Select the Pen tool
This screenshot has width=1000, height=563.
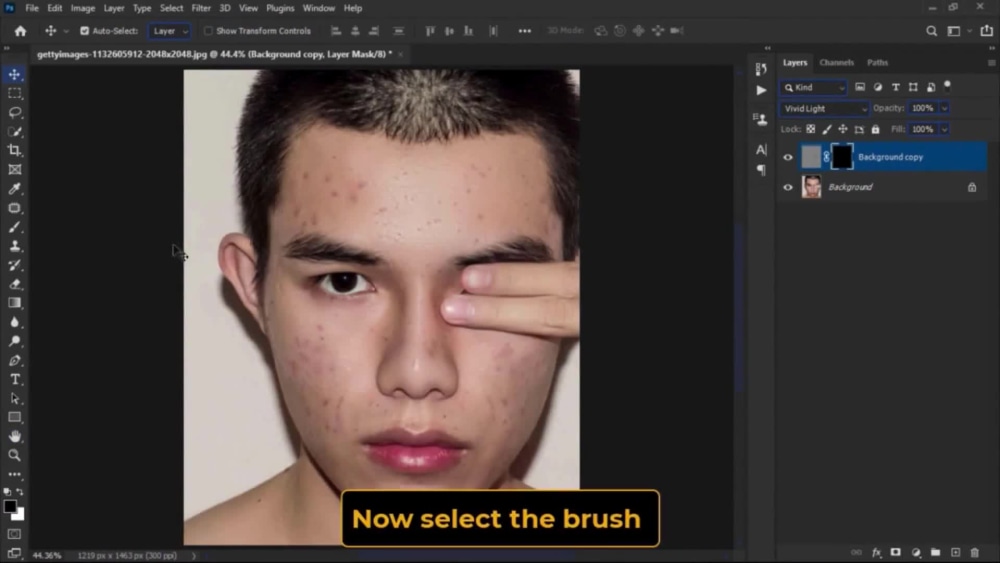point(15,360)
